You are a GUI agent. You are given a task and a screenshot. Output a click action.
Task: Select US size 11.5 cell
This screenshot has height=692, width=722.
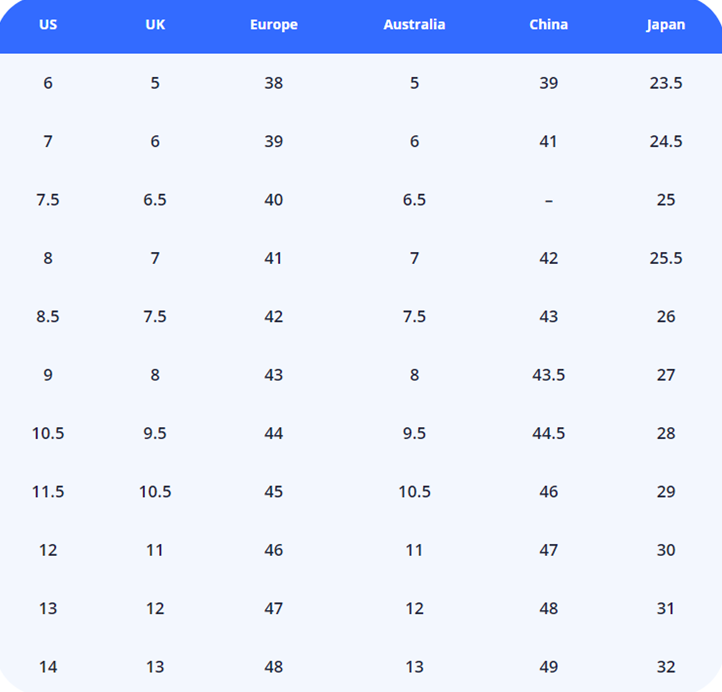[x=48, y=492]
